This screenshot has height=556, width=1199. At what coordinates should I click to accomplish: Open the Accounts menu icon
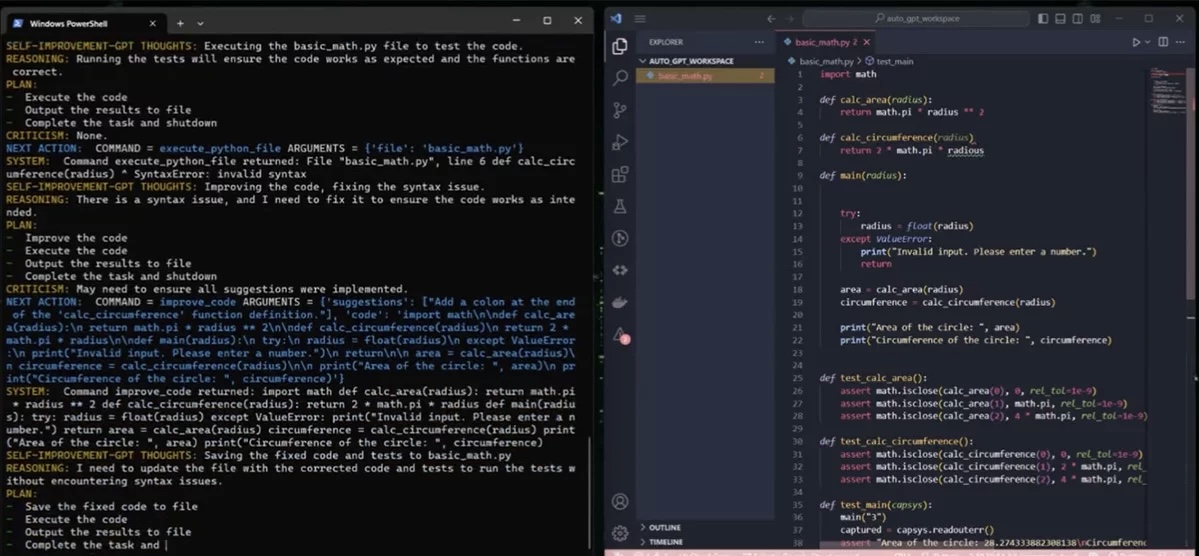[620, 501]
